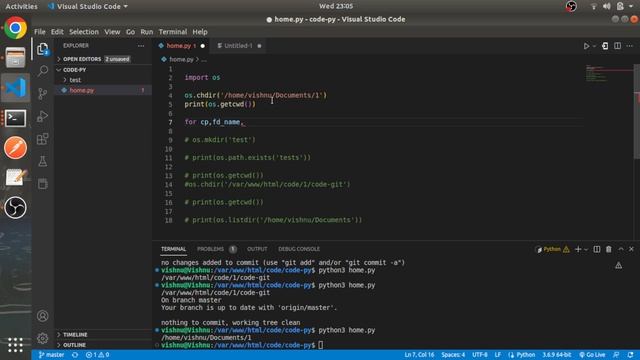This screenshot has height=360, width=640.
Task: Expand the test folder
Action: click(x=104, y=80)
